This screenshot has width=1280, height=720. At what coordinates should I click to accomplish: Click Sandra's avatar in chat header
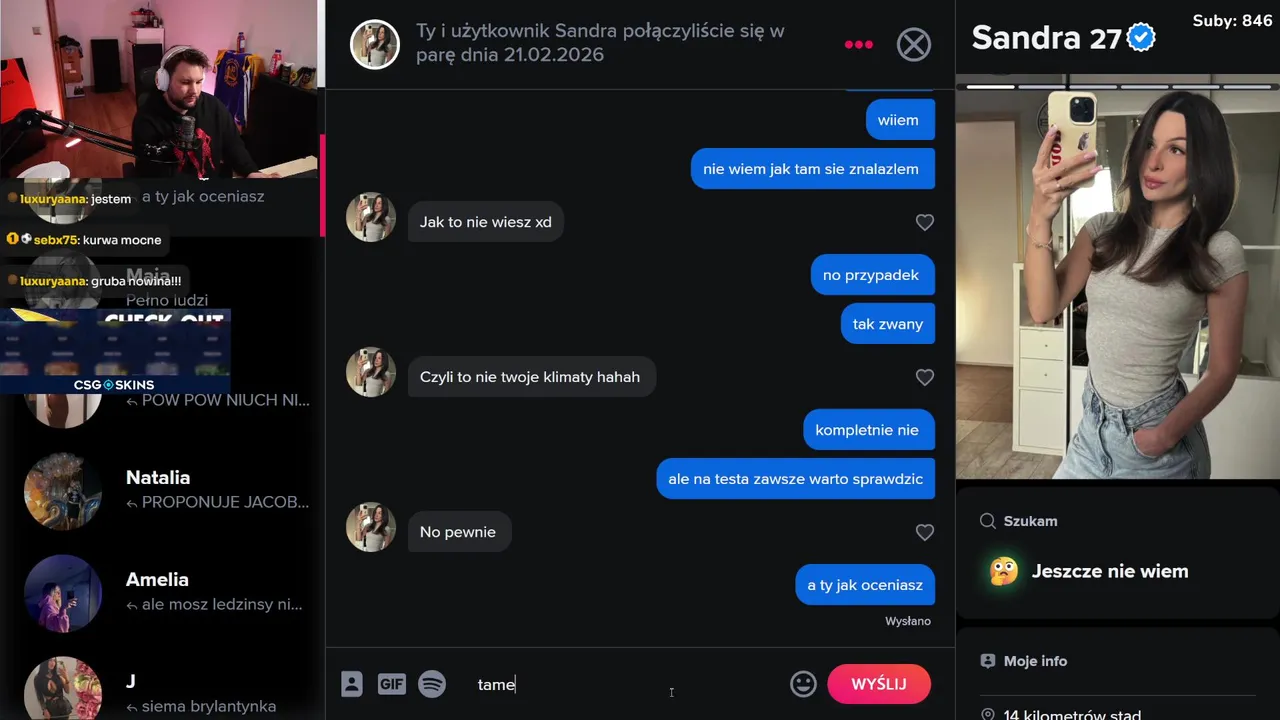click(375, 44)
